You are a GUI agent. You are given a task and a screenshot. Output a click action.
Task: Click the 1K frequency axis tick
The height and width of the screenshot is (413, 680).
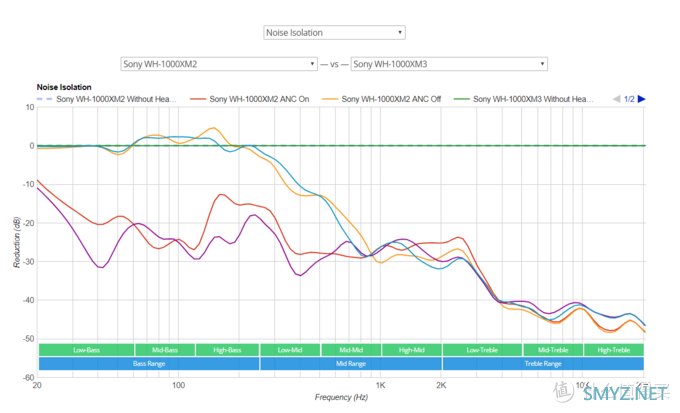[x=380, y=385]
